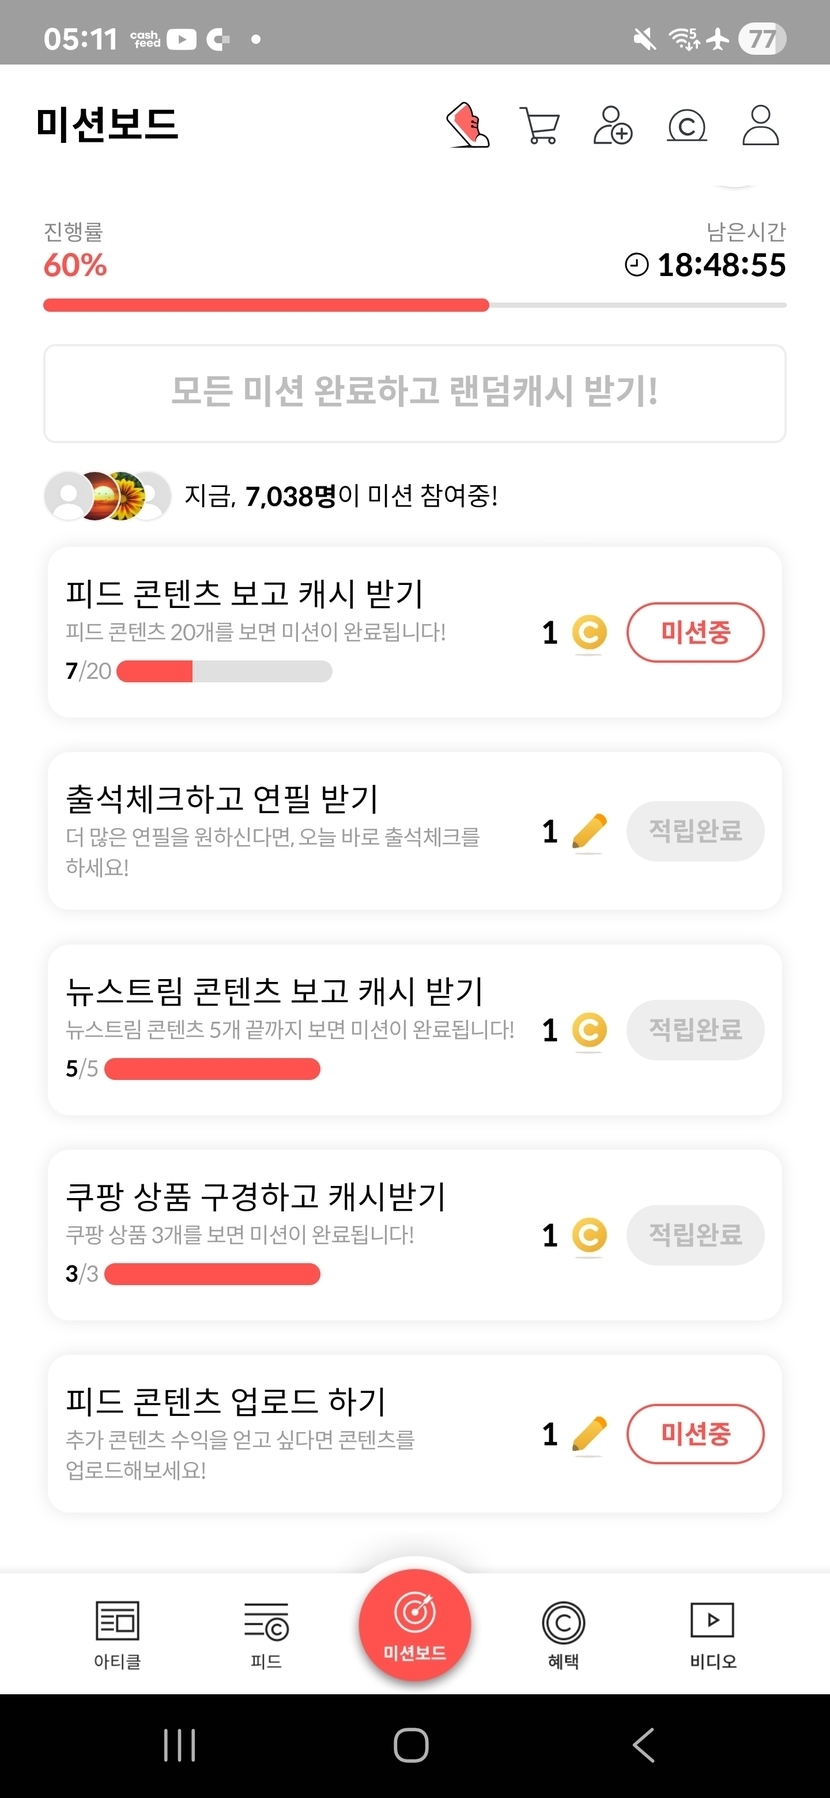Tap 적립완료 button on 쿠팡 상품 mission
The height and width of the screenshot is (1798, 830).
click(695, 1235)
